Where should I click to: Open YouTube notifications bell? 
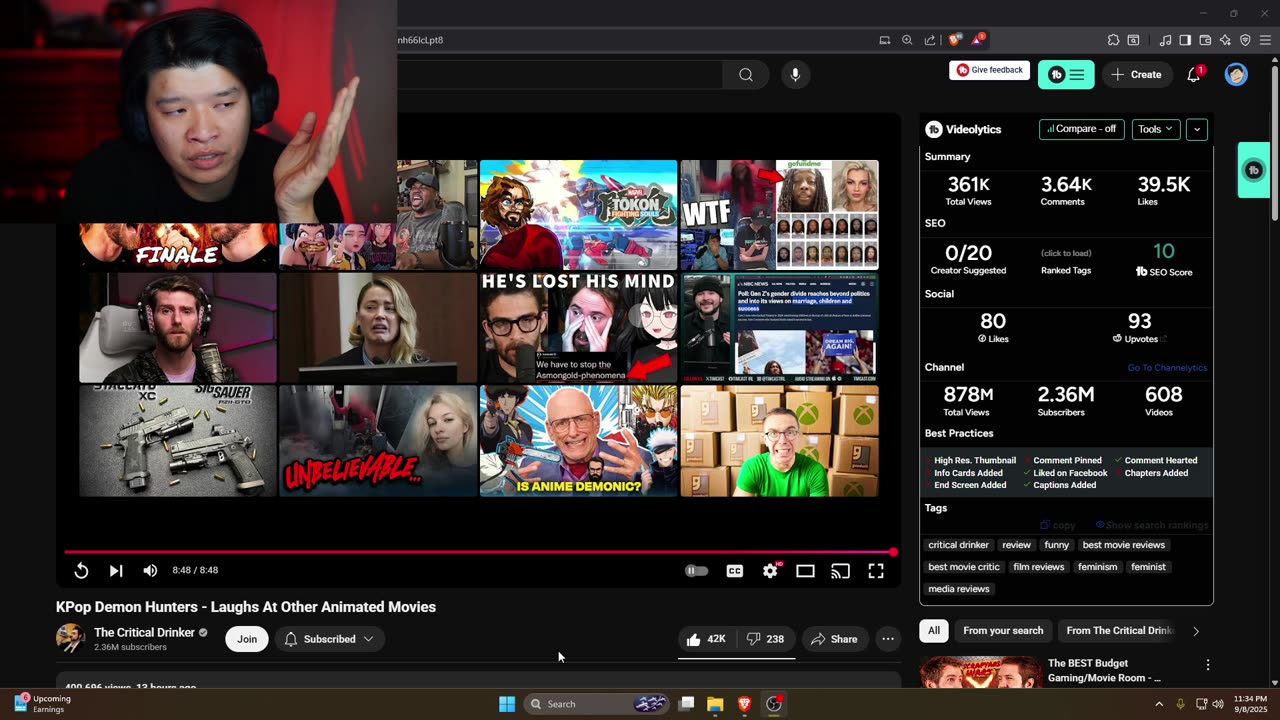1194,74
